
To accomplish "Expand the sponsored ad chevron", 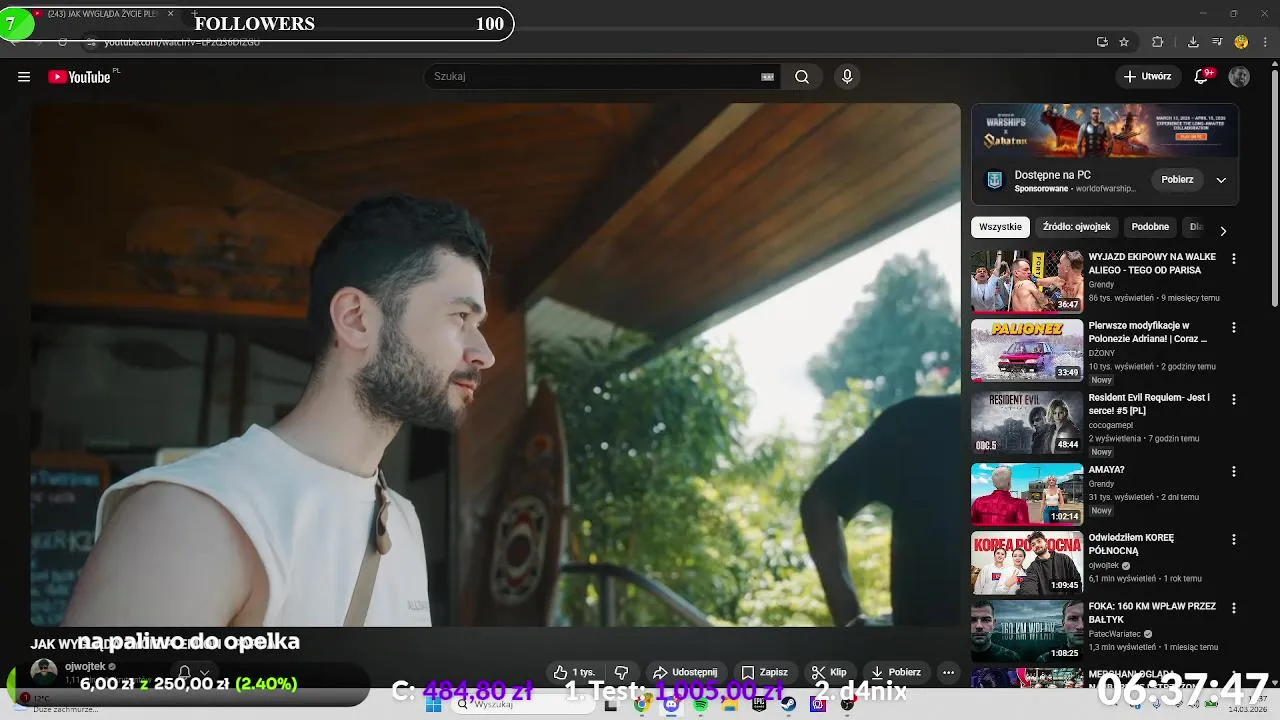I will pos(1221,180).
